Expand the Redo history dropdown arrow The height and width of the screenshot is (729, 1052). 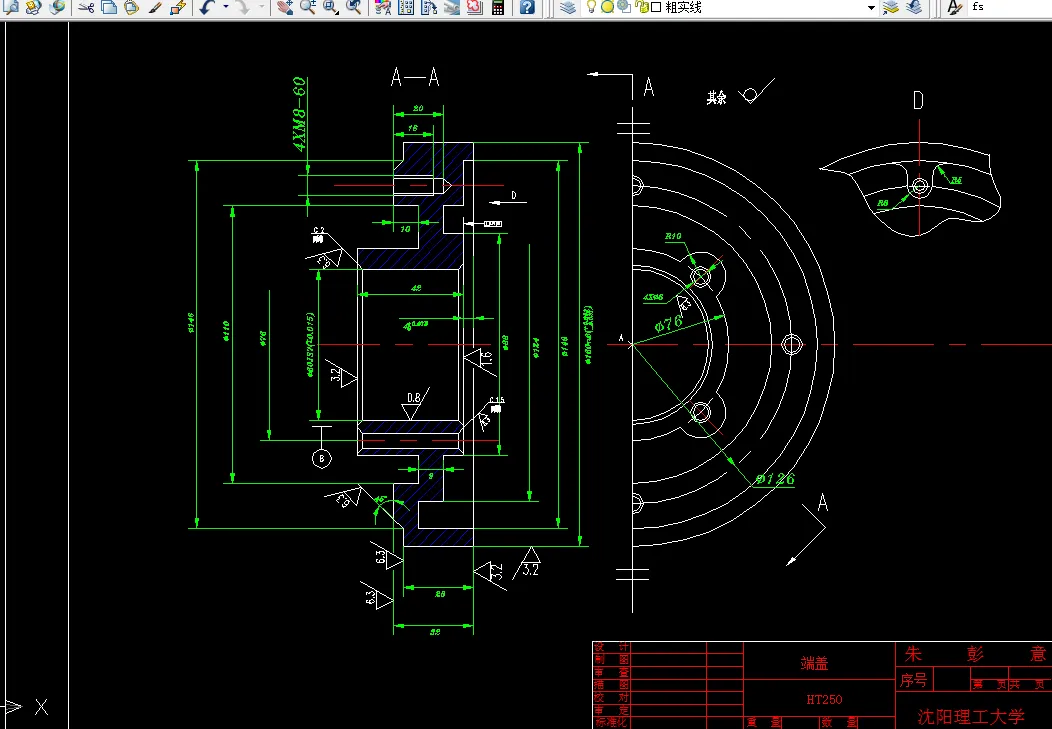point(262,8)
